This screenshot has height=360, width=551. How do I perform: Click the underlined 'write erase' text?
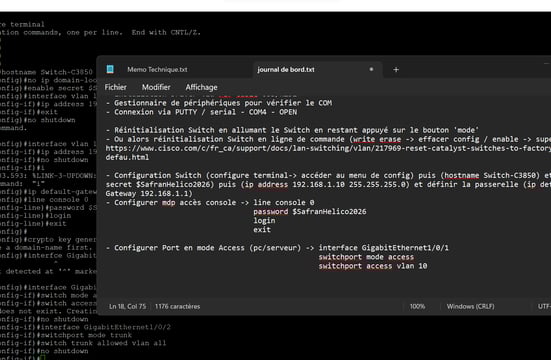377,139
